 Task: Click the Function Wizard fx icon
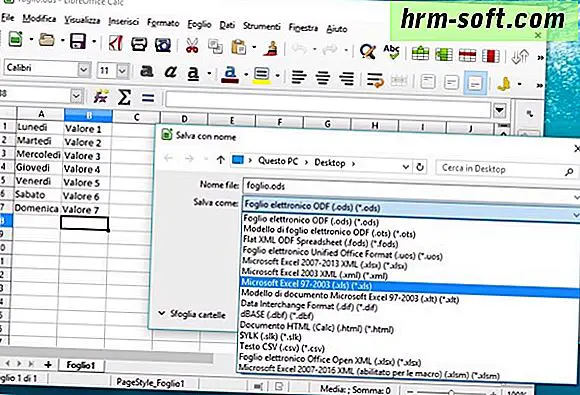[x=100, y=97]
